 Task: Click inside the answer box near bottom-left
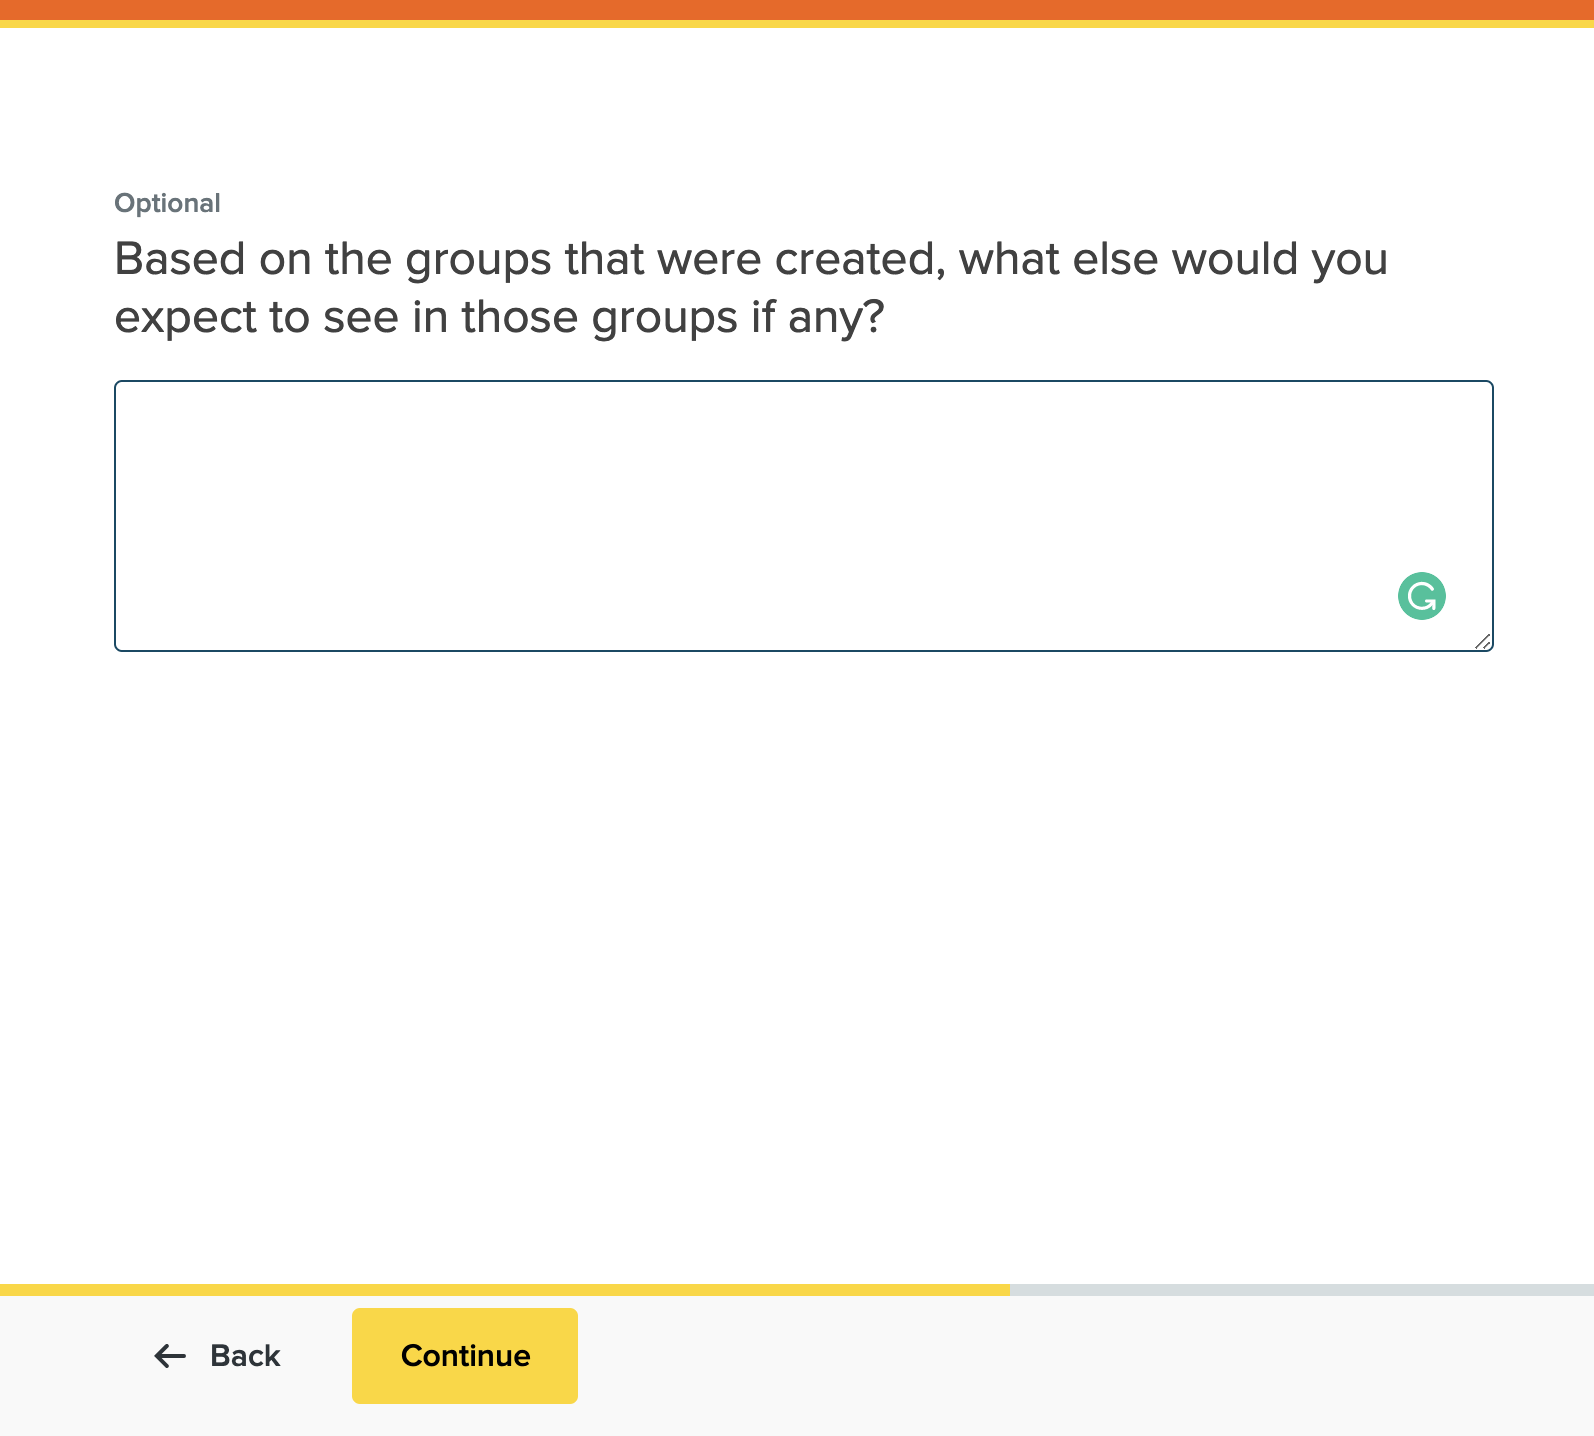(x=160, y=620)
